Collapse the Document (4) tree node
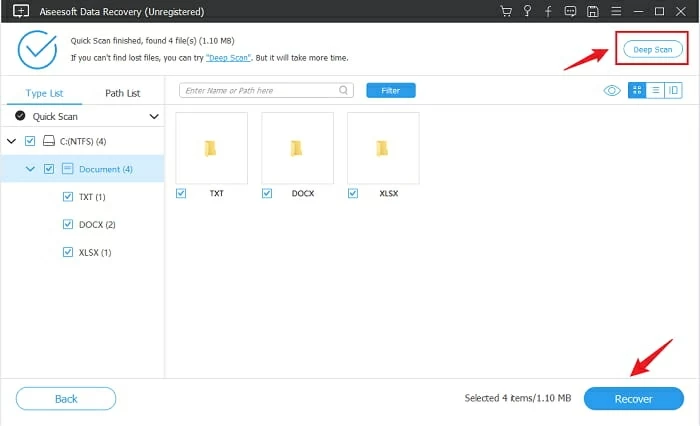The height and width of the screenshot is (426, 700). click(x=30, y=169)
